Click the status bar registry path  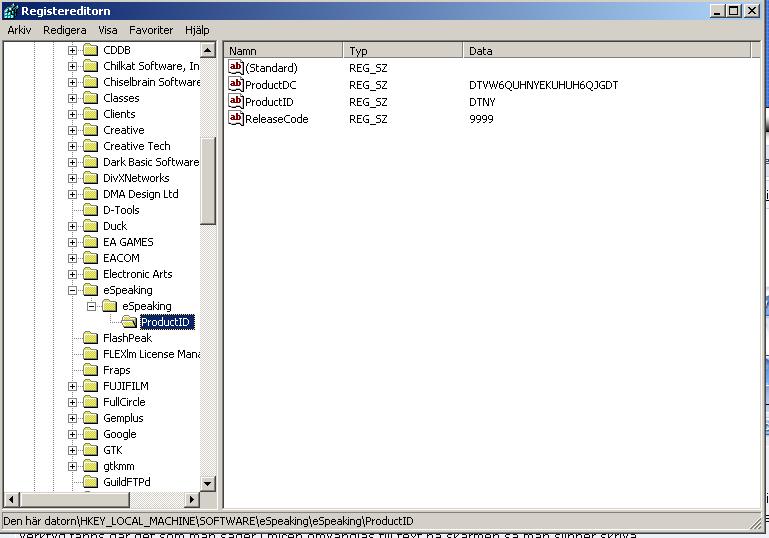(208, 521)
